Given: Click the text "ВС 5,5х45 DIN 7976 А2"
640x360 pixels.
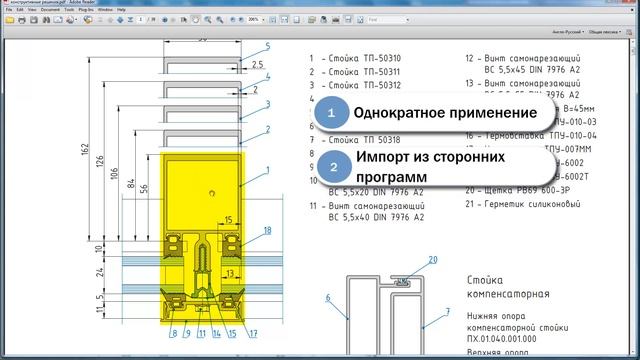Looking at the screenshot, I should click(532, 70).
